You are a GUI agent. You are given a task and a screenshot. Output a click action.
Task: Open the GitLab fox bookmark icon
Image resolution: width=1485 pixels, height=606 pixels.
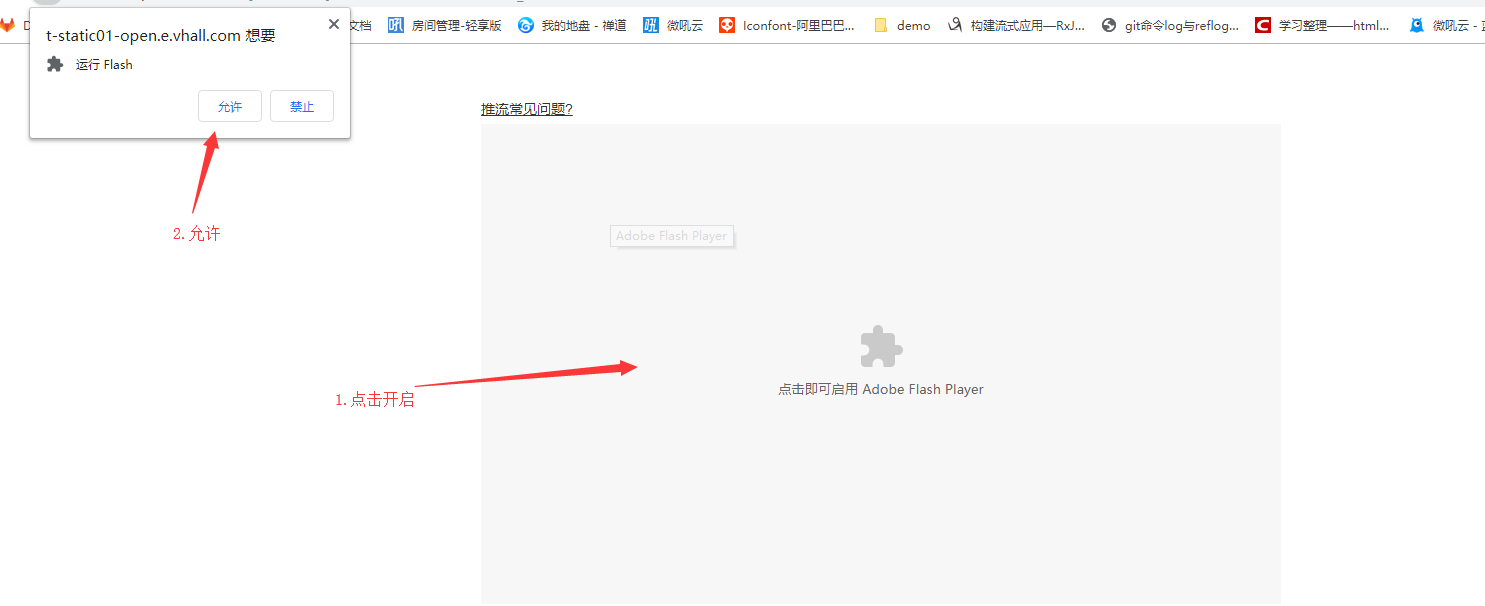pos(7,25)
